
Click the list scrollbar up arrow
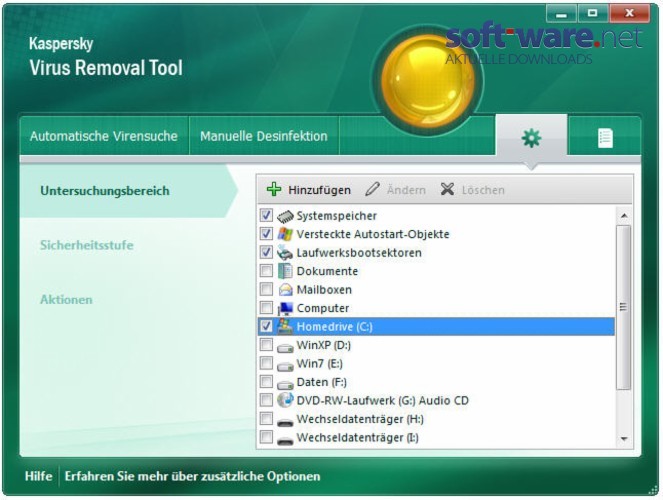pyautogui.click(x=624, y=216)
